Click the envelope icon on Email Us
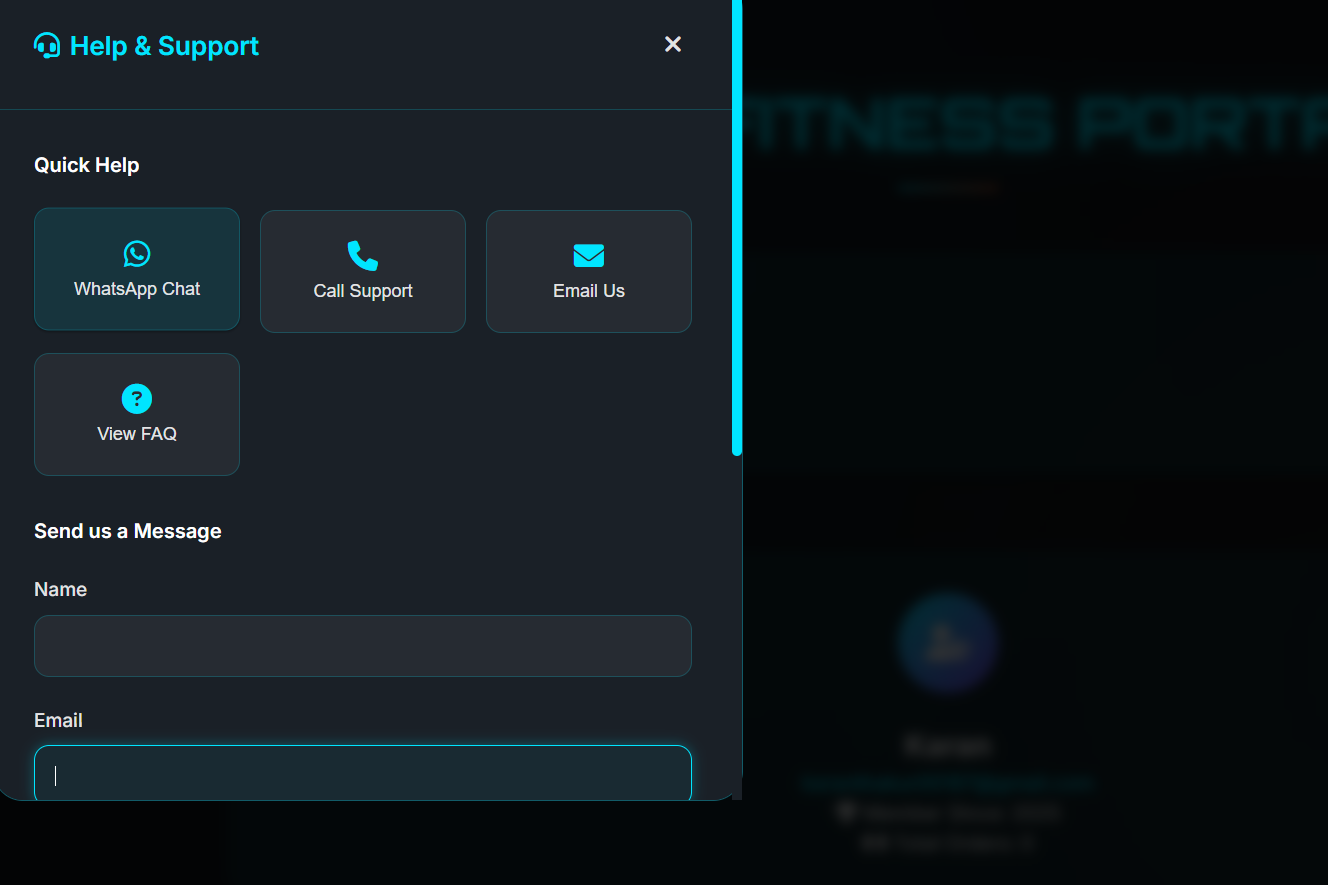The width and height of the screenshot is (1328, 885). tap(588, 255)
